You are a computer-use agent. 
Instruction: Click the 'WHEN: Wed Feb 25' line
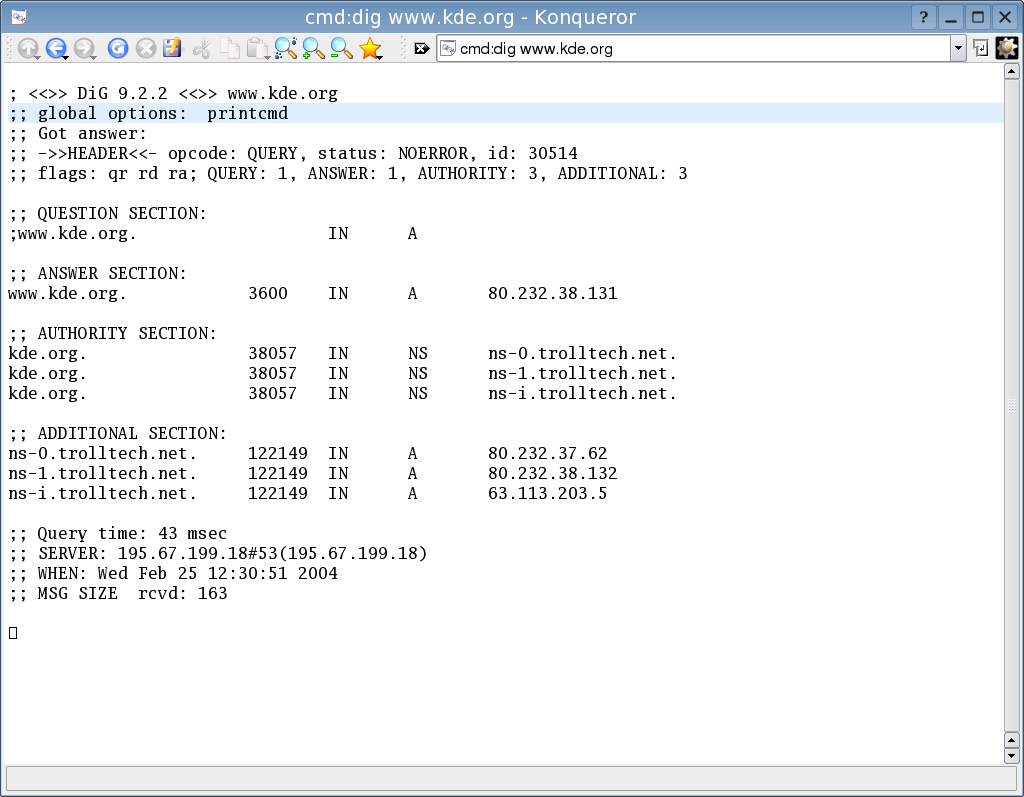point(173,574)
